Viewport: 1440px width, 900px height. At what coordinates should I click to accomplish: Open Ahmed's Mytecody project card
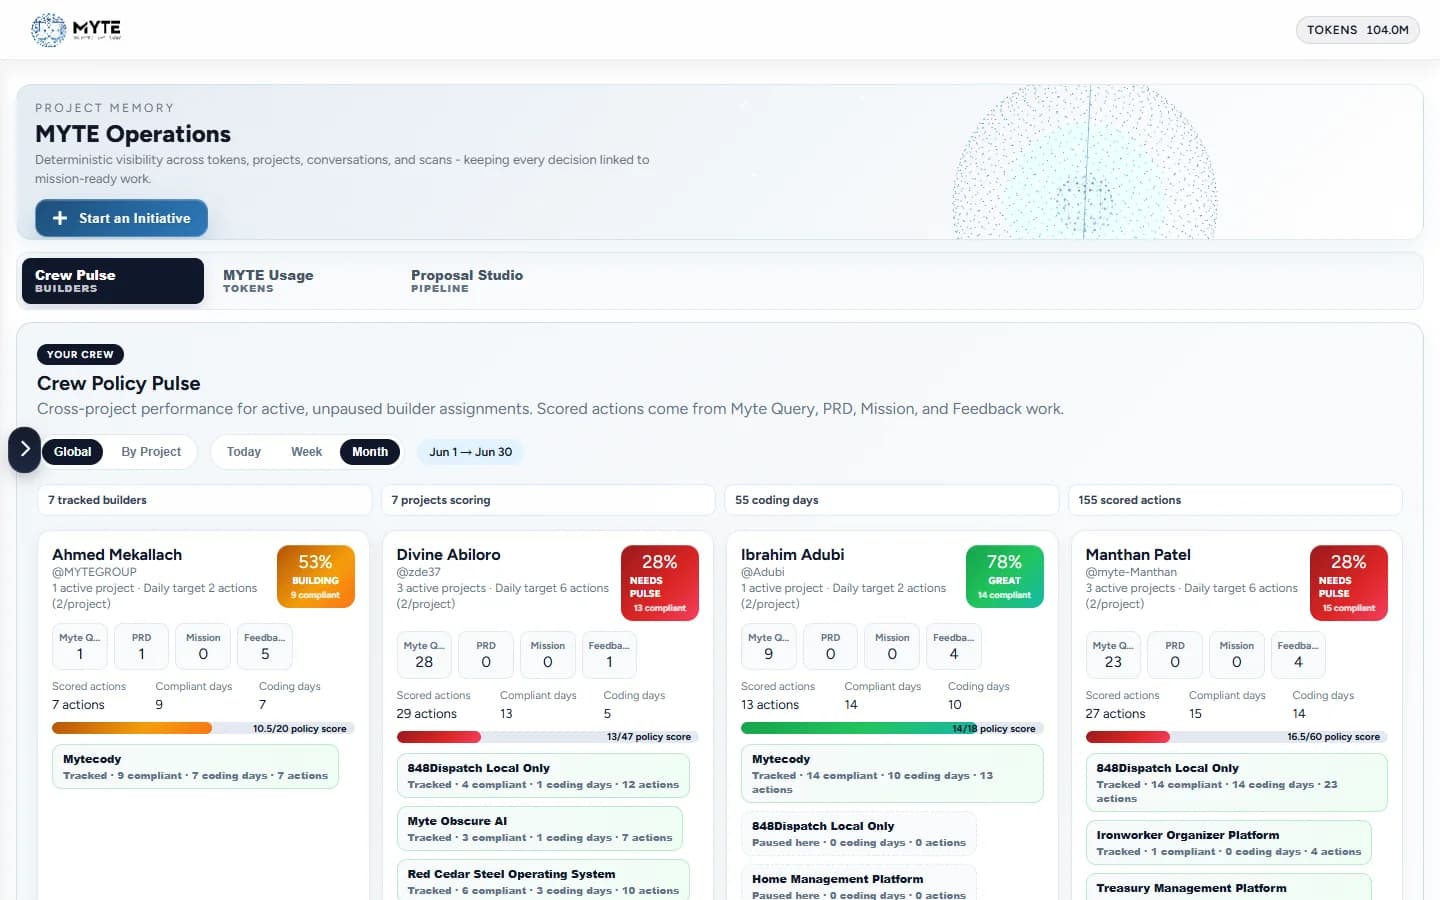tap(195, 767)
